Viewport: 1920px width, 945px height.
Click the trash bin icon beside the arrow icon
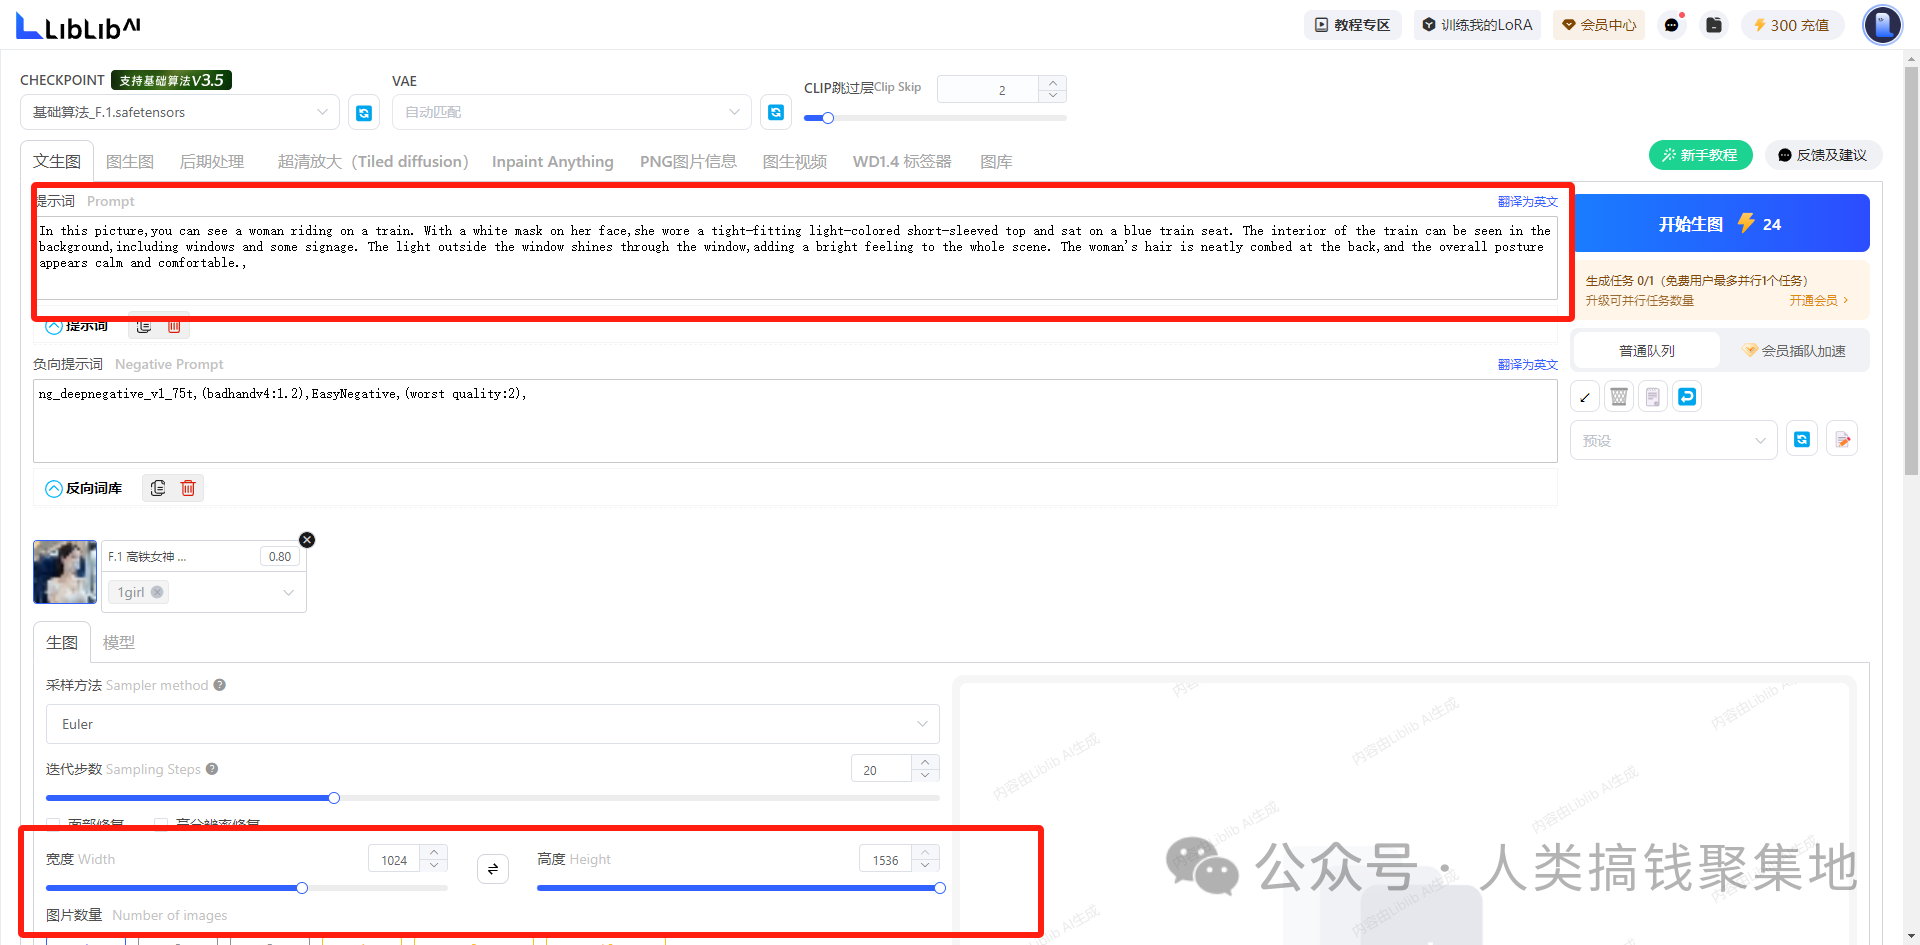(1619, 397)
